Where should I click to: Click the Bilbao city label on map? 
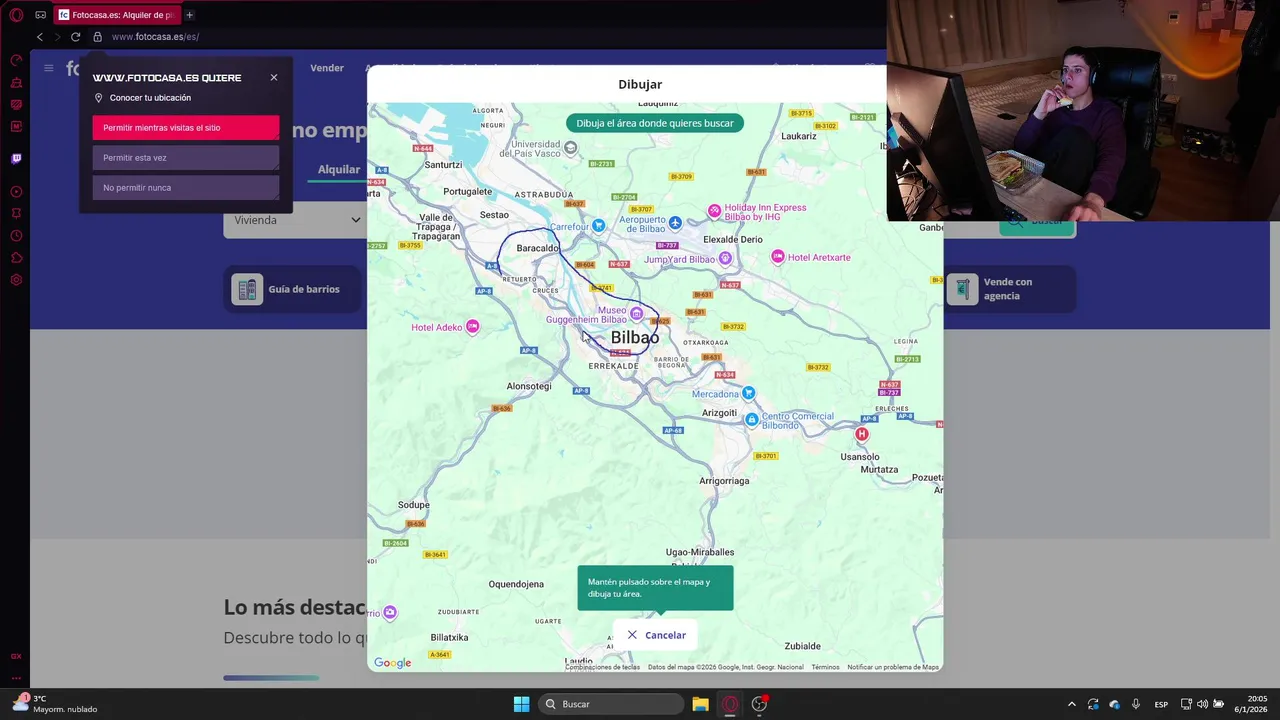pos(635,338)
